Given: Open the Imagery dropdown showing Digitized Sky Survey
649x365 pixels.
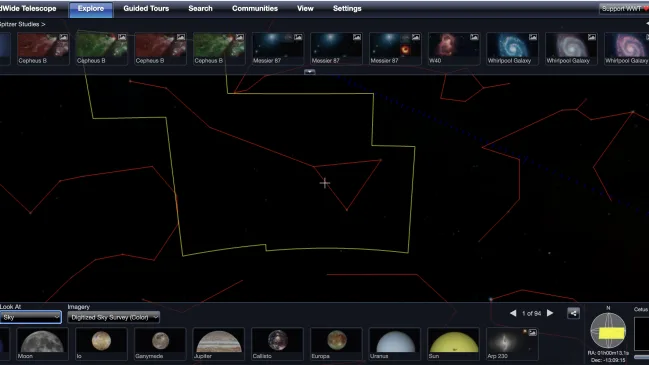Looking at the screenshot, I should (113, 317).
